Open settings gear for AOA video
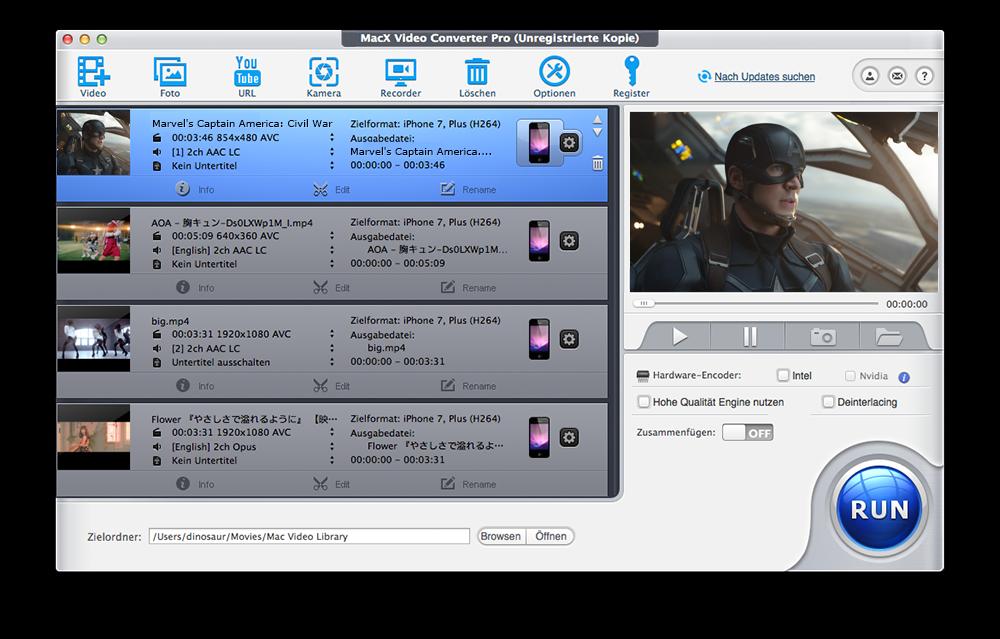 tap(570, 240)
